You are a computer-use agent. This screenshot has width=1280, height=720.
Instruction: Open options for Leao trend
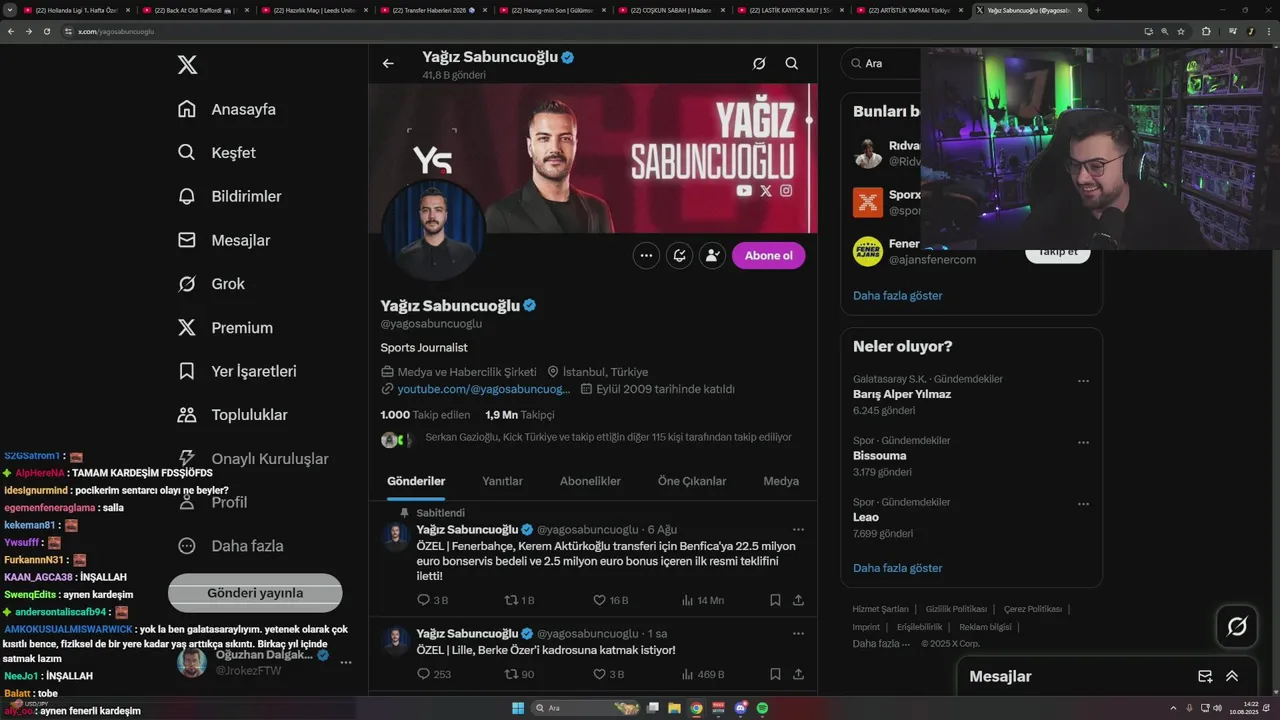coord(1083,504)
